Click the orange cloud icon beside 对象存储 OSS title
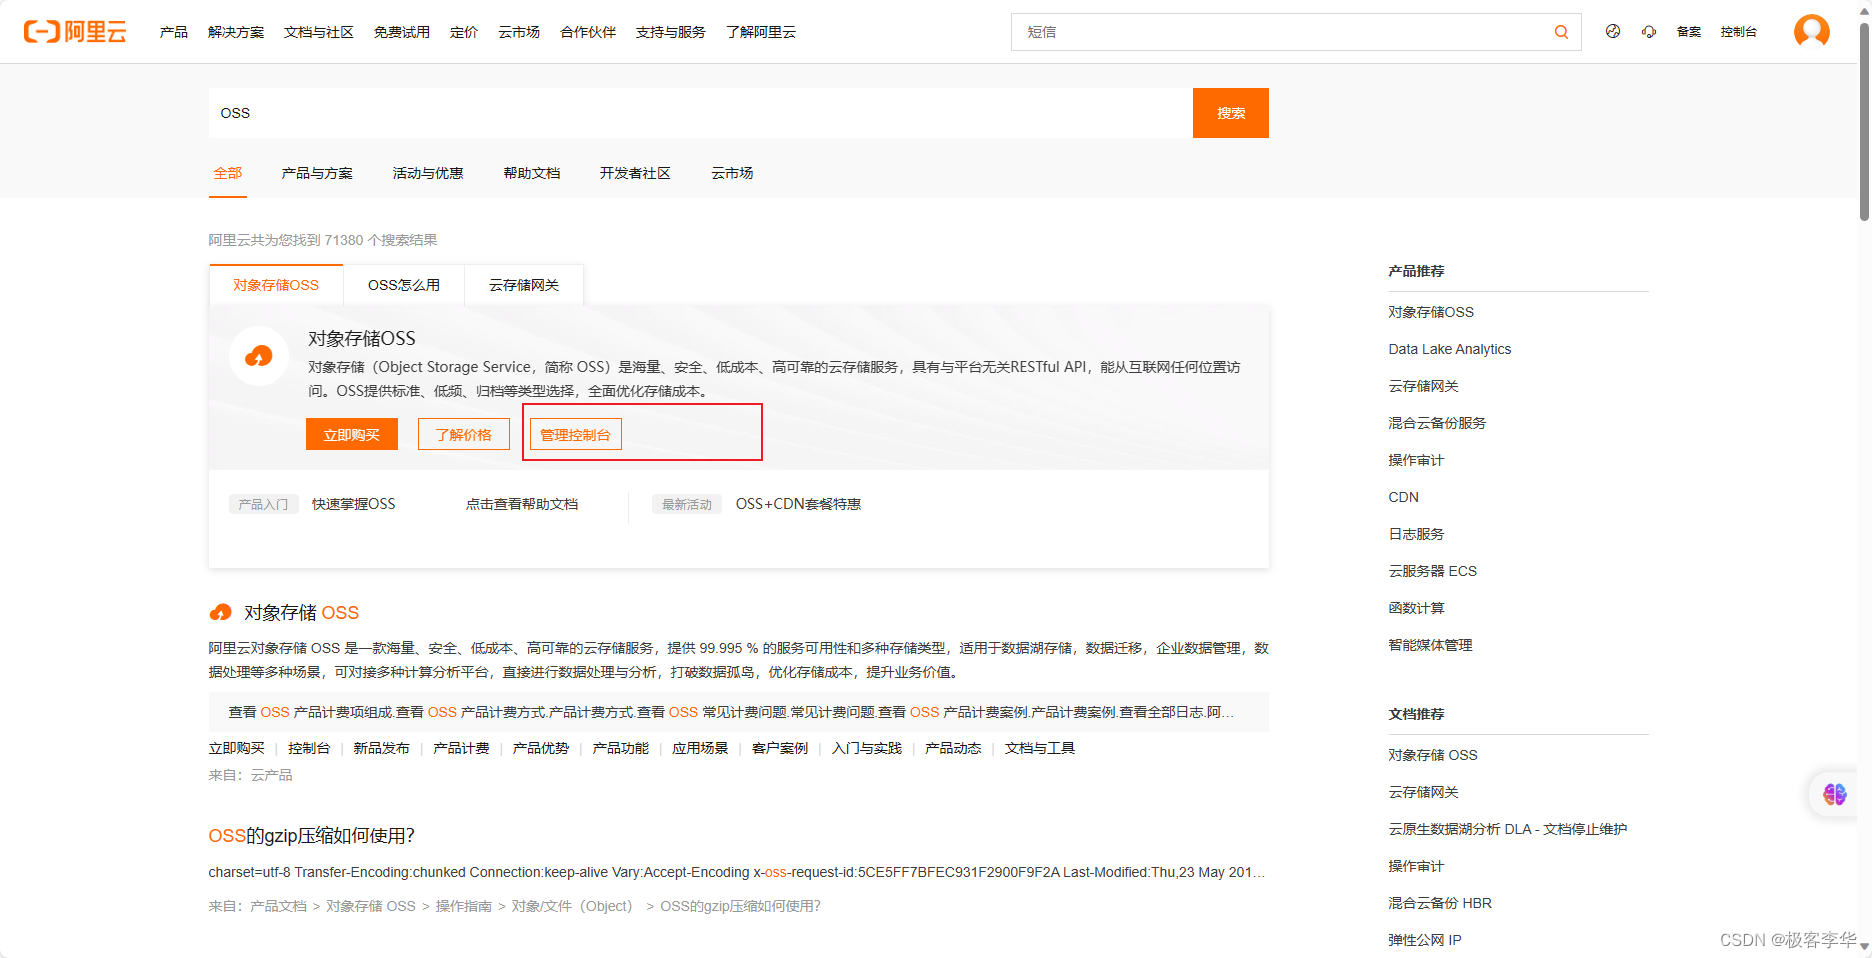The image size is (1872, 958). coord(220,612)
